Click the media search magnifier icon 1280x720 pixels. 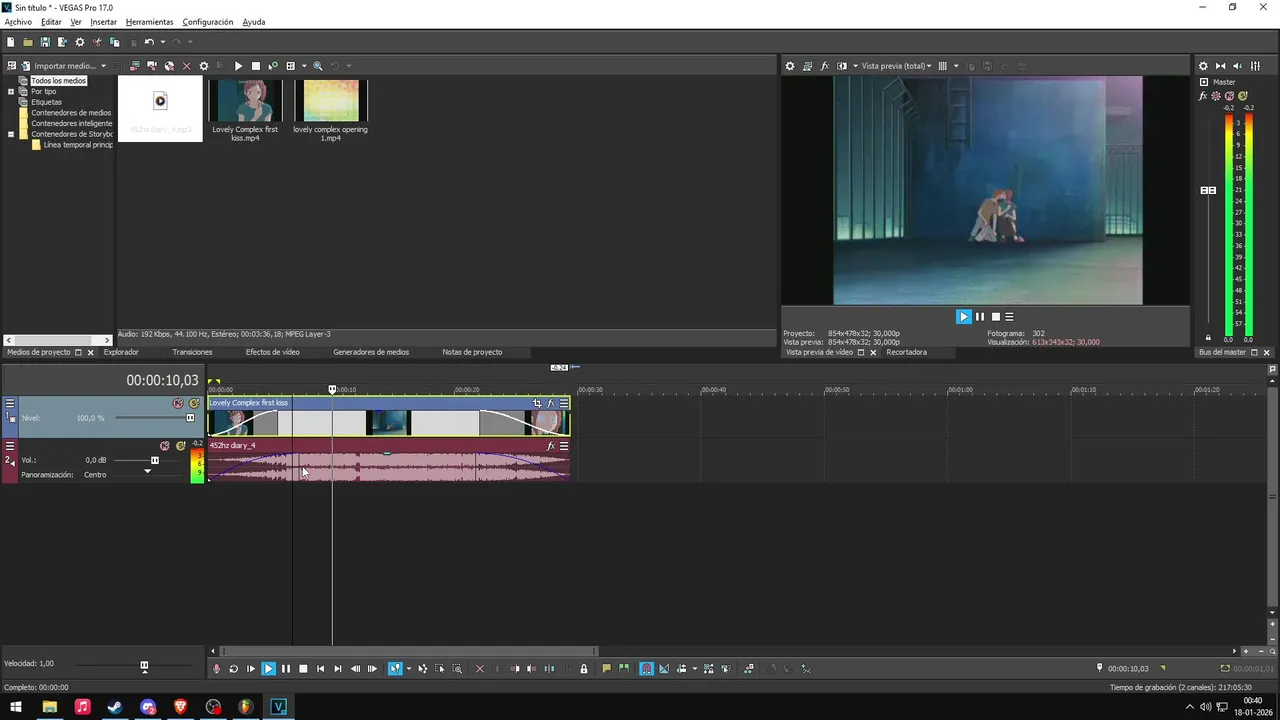click(x=318, y=66)
